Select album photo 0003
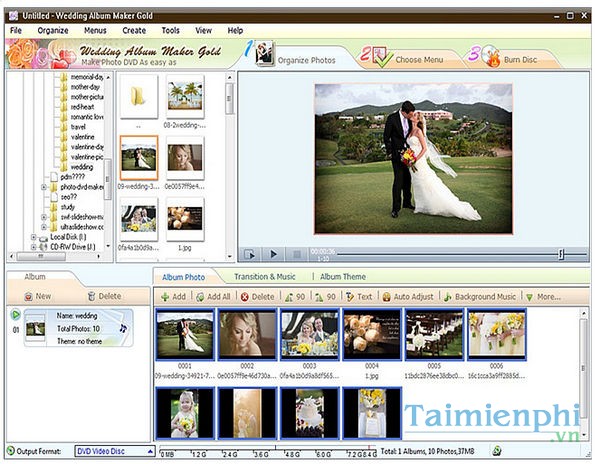Viewport: 600px width, 464px height. coord(310,335)
